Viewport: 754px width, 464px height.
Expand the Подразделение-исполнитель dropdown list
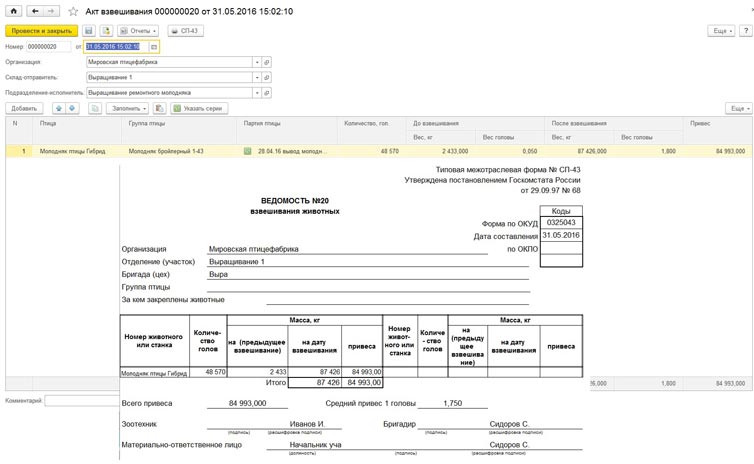tap(257, 93)
